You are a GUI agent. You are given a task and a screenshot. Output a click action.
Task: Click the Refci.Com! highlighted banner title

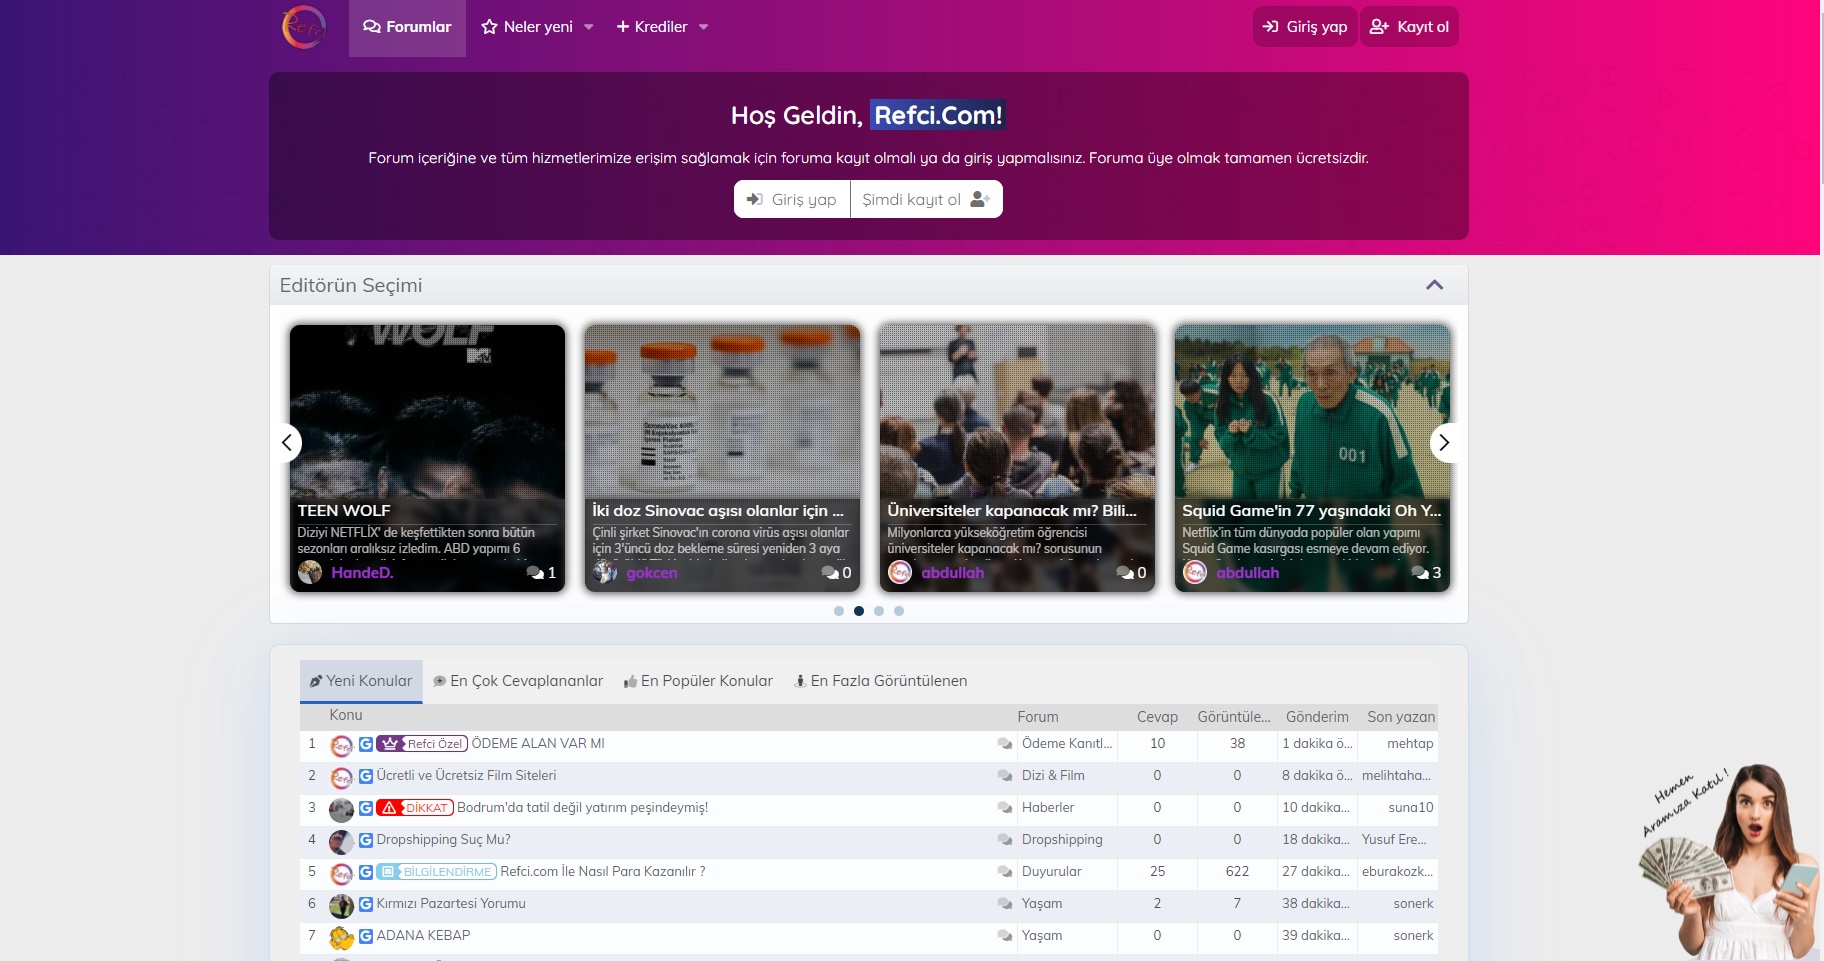(938, 115)
